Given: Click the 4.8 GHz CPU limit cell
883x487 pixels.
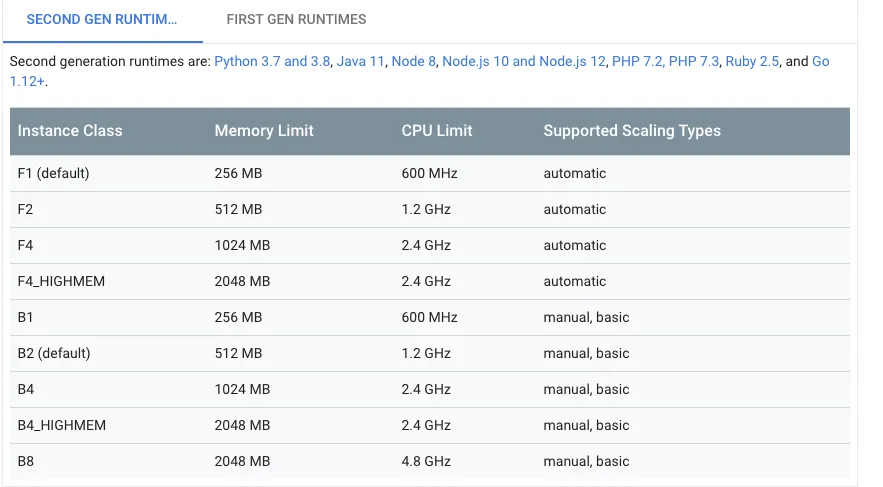Looking at the screenshot, I should click(x=426, y=461).
